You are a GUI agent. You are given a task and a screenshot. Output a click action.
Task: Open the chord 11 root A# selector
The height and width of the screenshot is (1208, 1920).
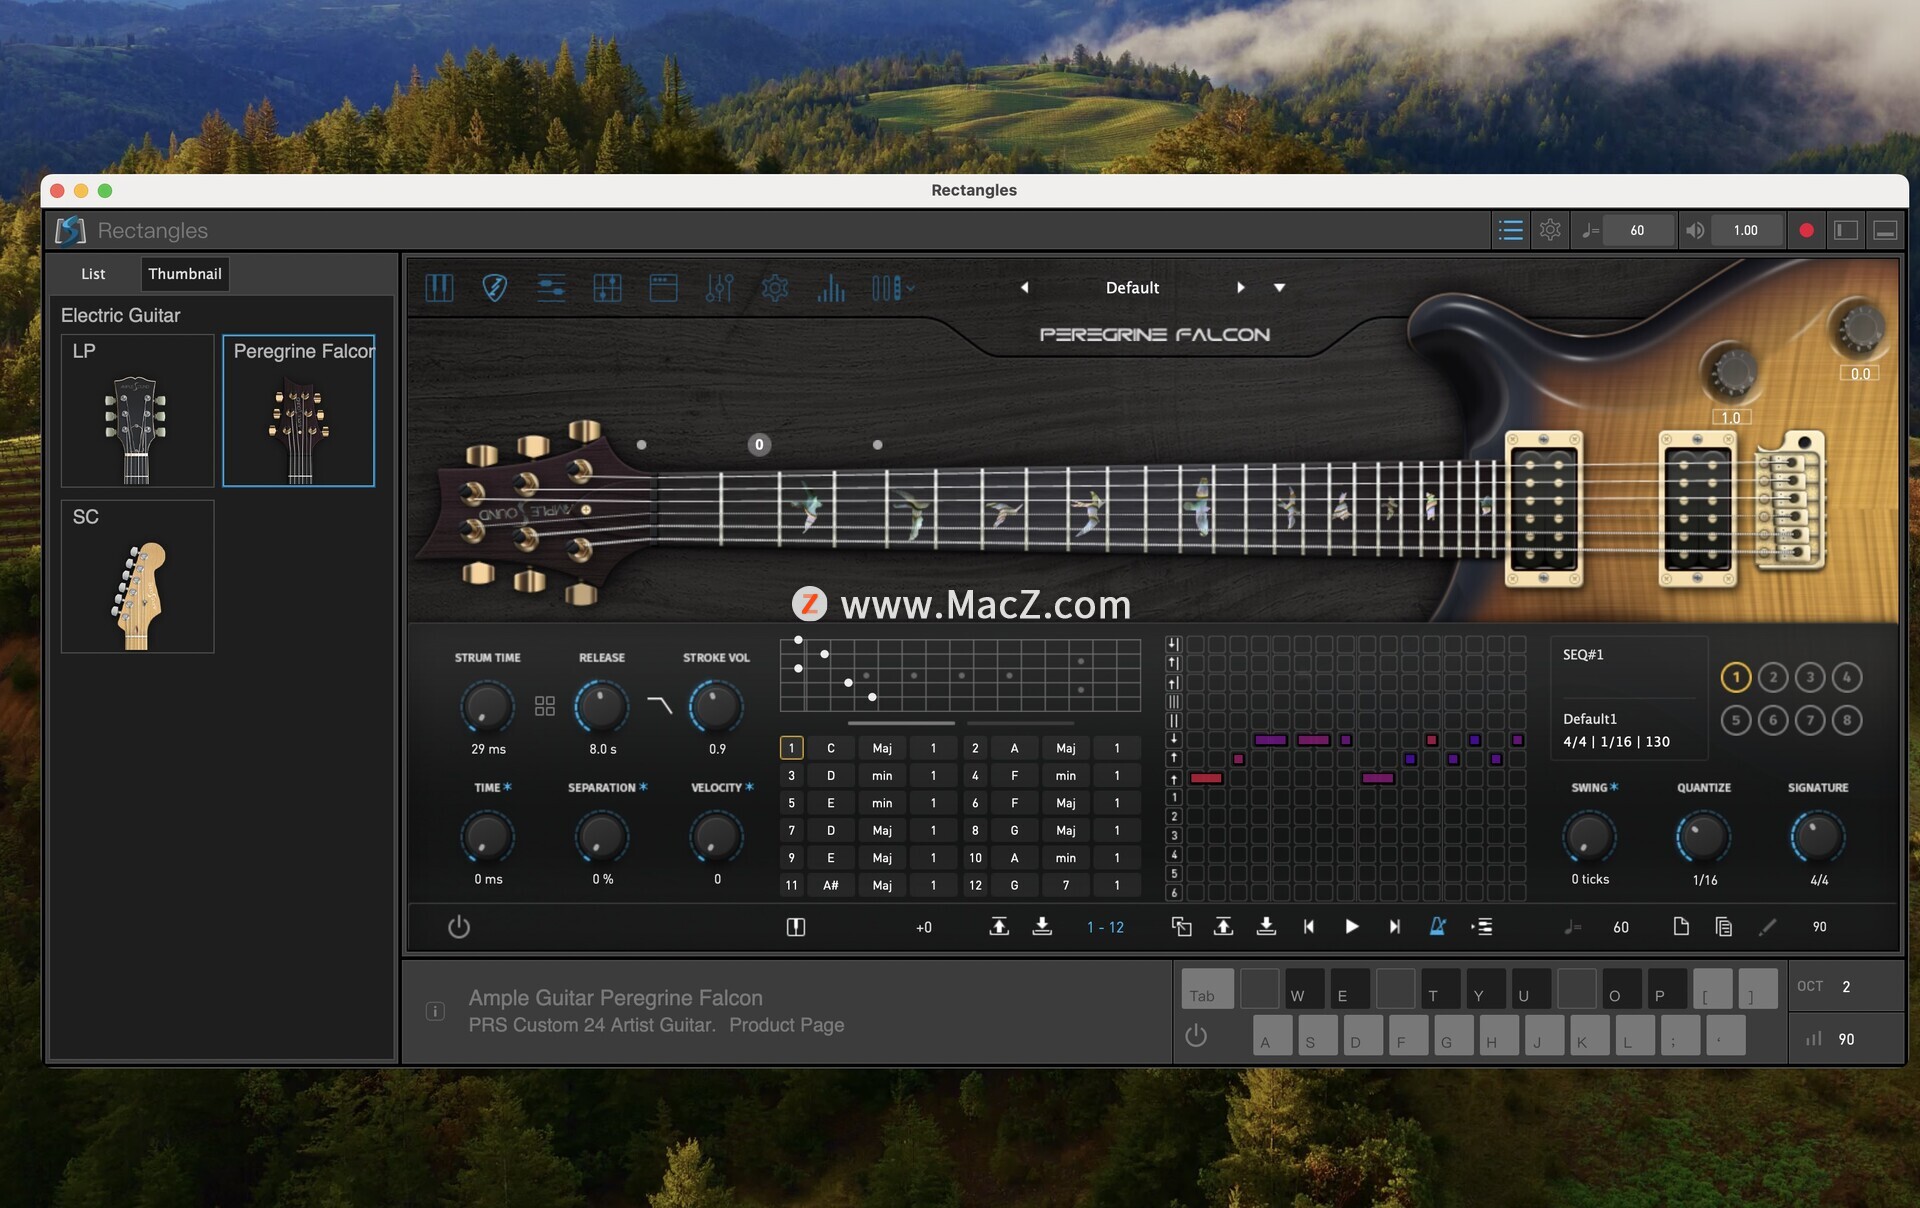(830, 885)
